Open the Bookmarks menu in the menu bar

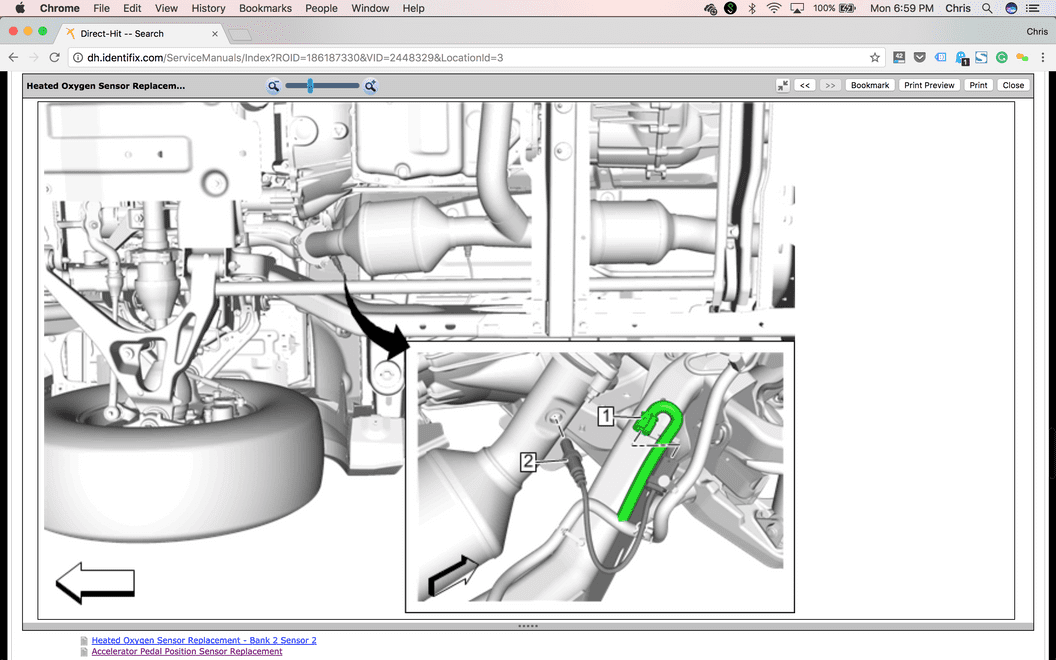[x=265, y=8]
